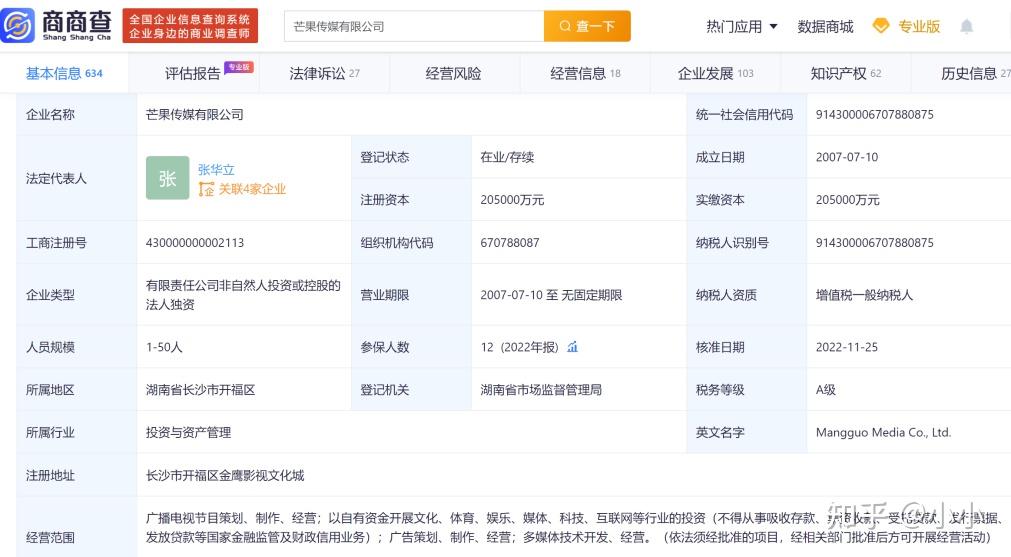Viewport: 1011px width, 557px height.
Task: Select English name Mangguo Media Co., Ltd.
Action: (x=883, y=433)
